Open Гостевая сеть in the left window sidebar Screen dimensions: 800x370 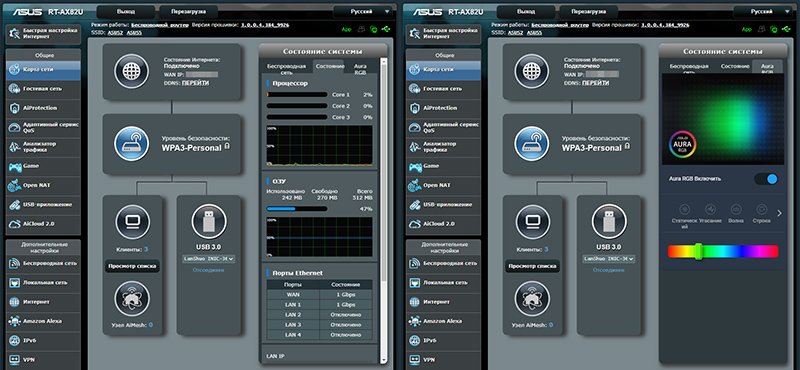pos(43,89)
